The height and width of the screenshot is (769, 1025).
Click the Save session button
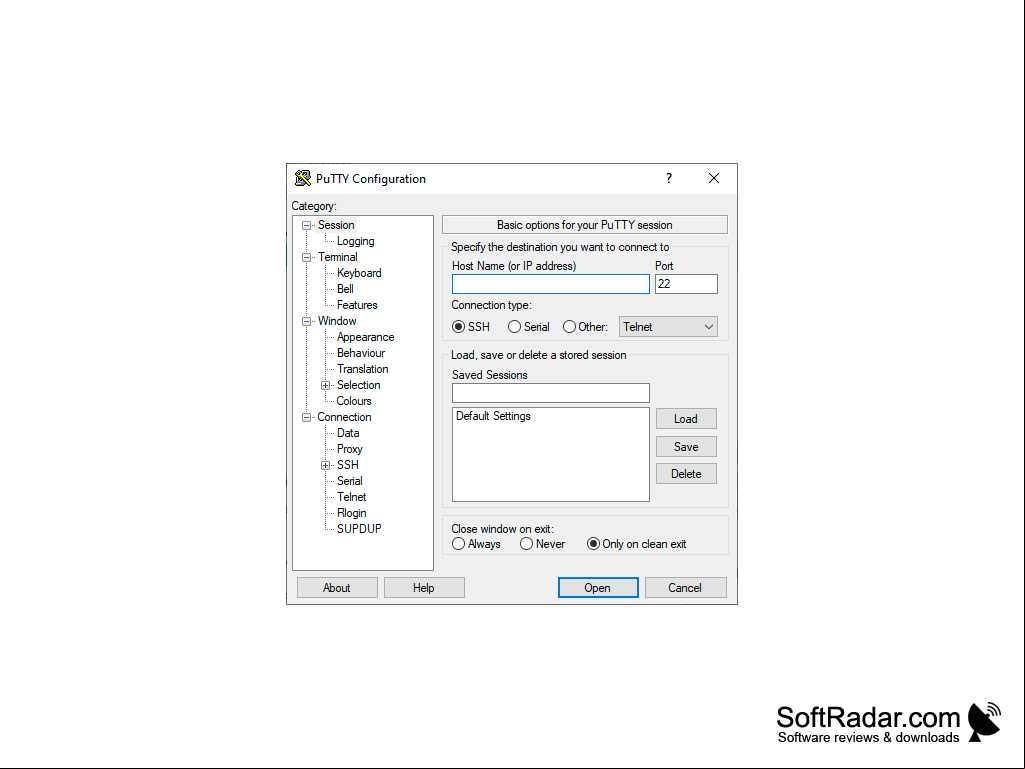click(686, 447)
